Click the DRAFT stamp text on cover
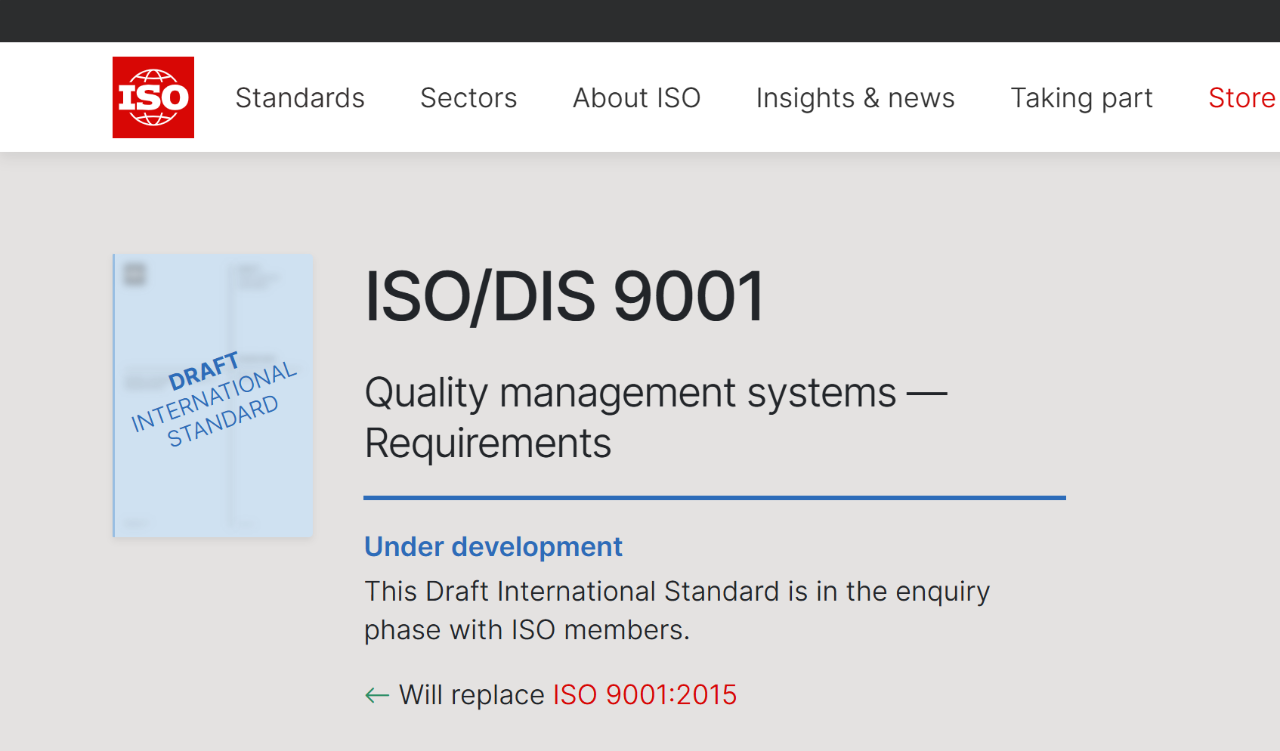This screenshot has width=1280, height=751. (x=204, y=372)
